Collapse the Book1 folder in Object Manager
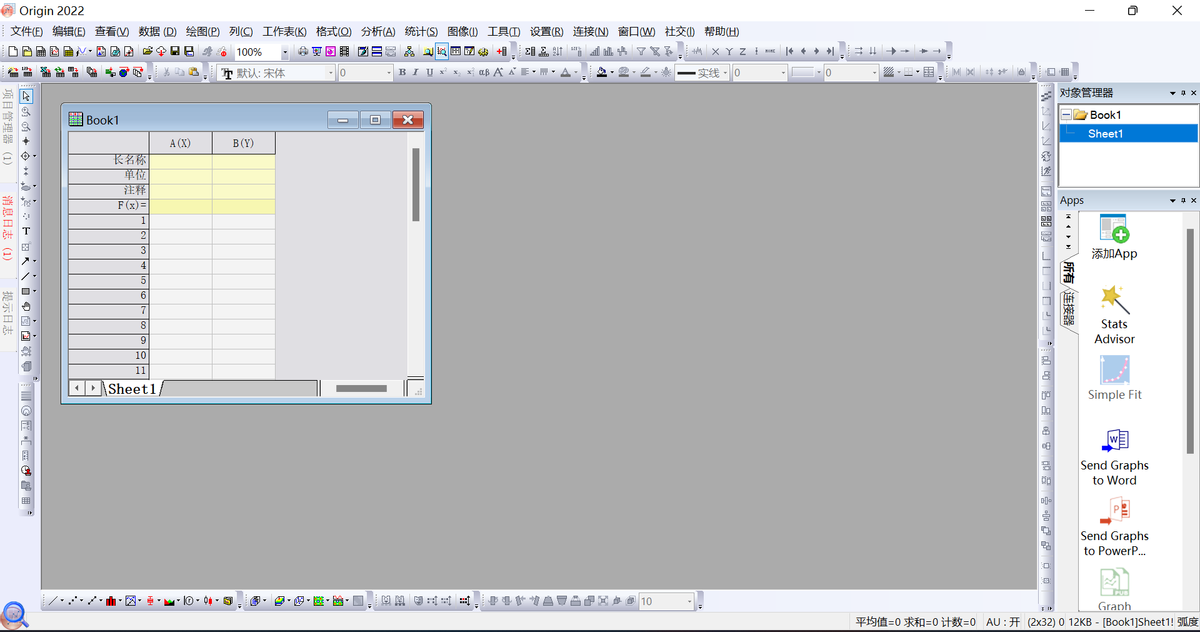This screenshot has height=632, width=1200. [1066, 115]
